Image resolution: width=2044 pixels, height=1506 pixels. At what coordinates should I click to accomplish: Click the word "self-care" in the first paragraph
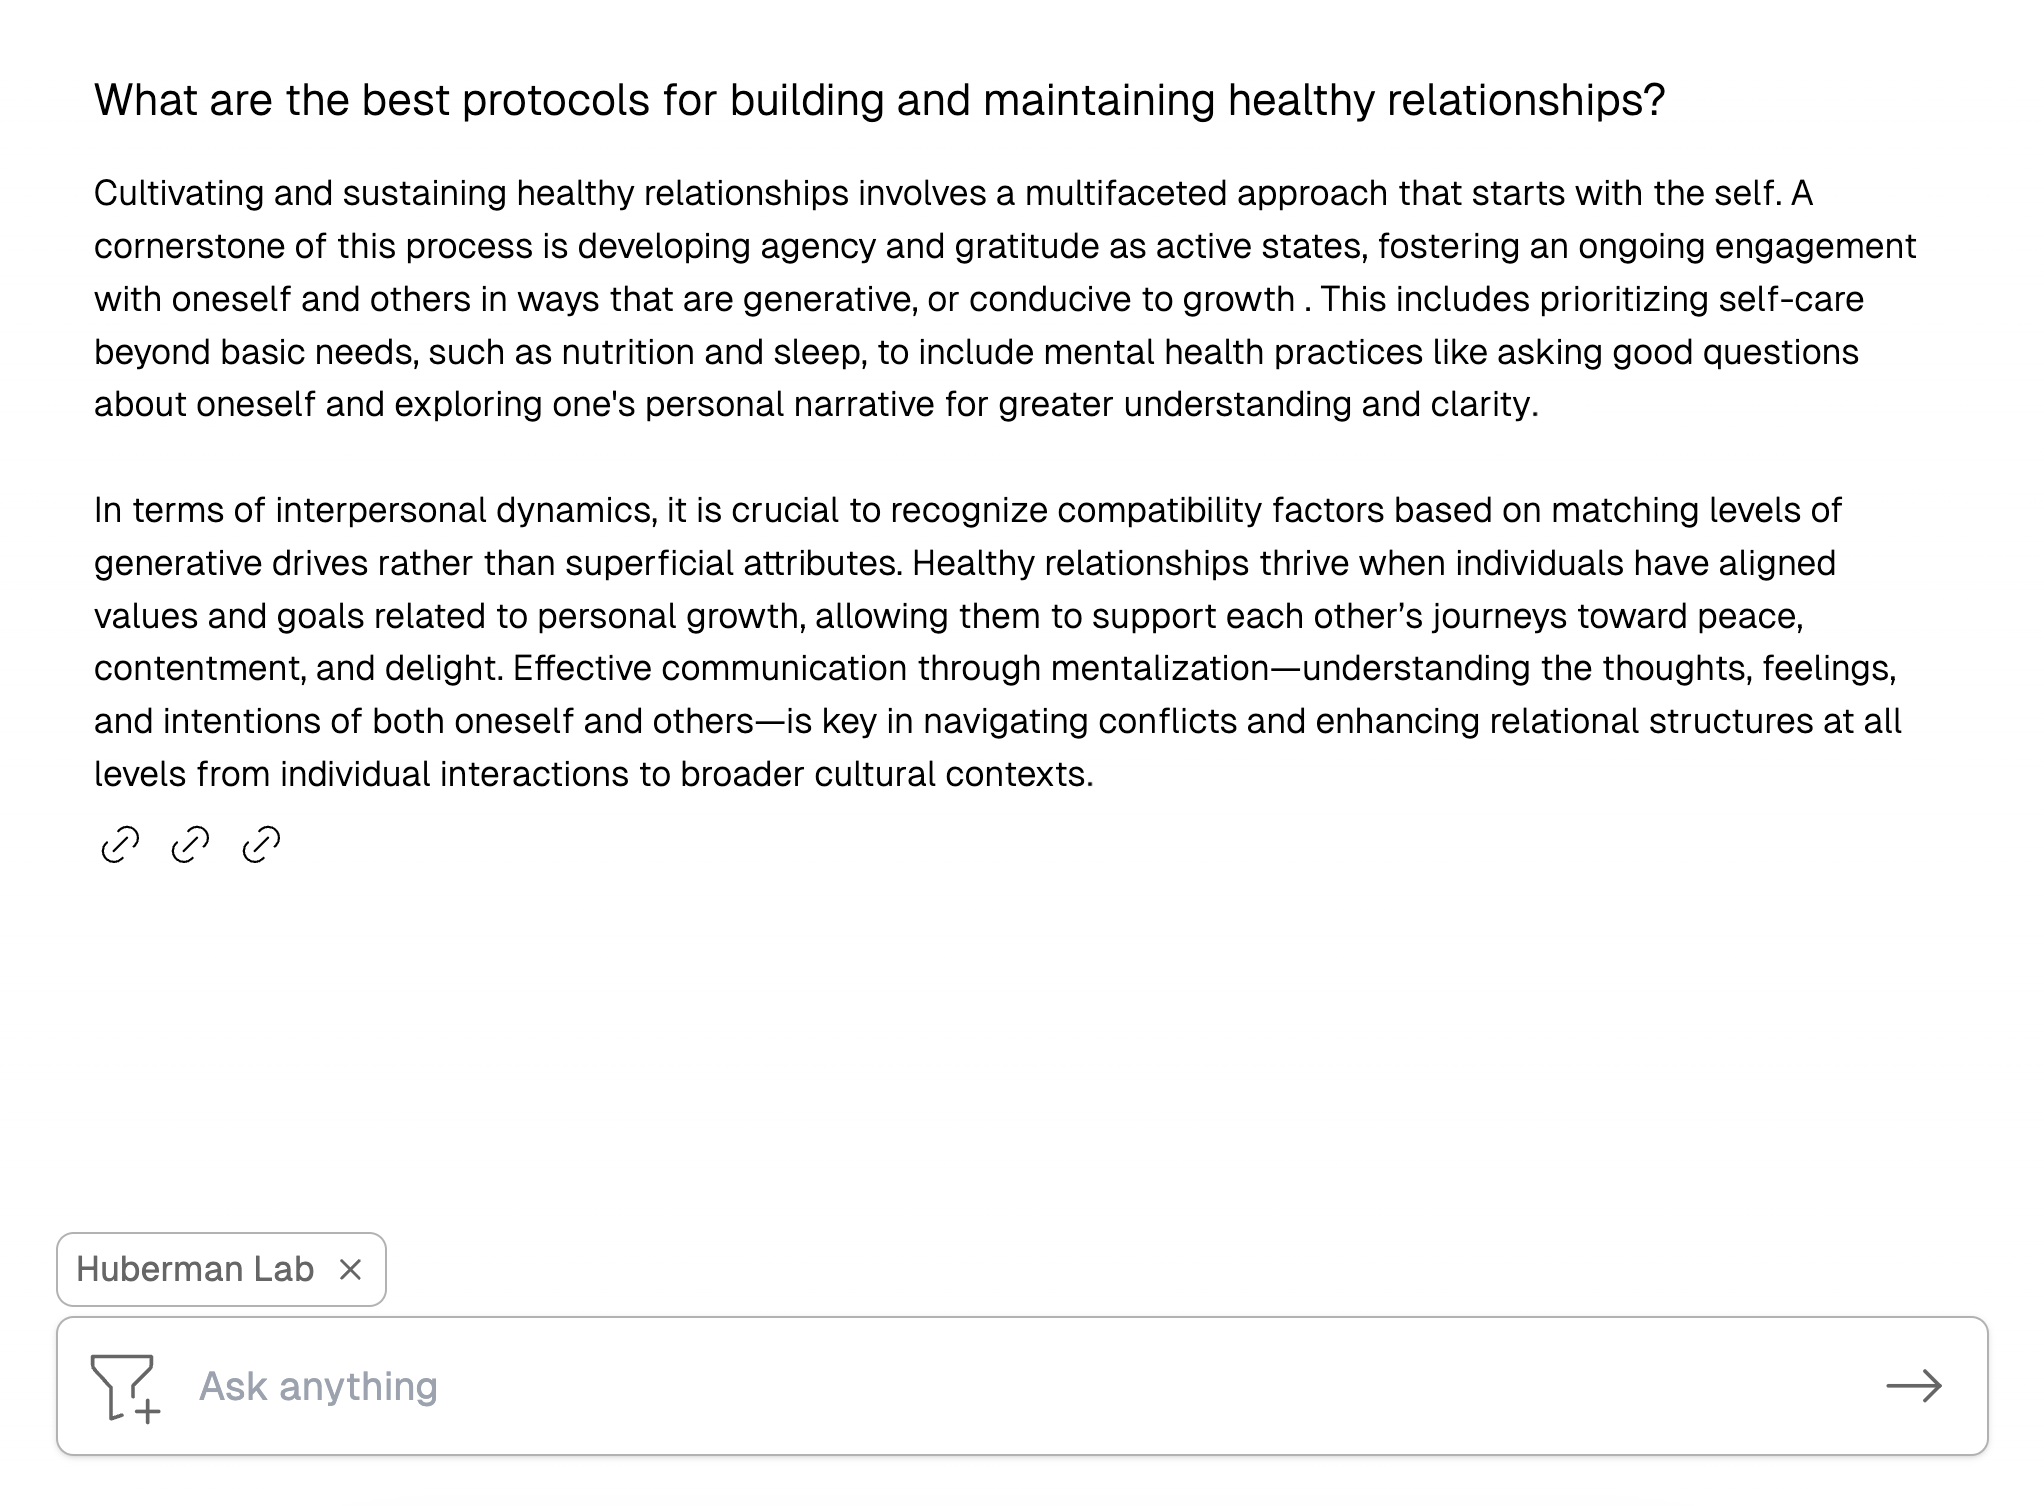coord(1791,299)
